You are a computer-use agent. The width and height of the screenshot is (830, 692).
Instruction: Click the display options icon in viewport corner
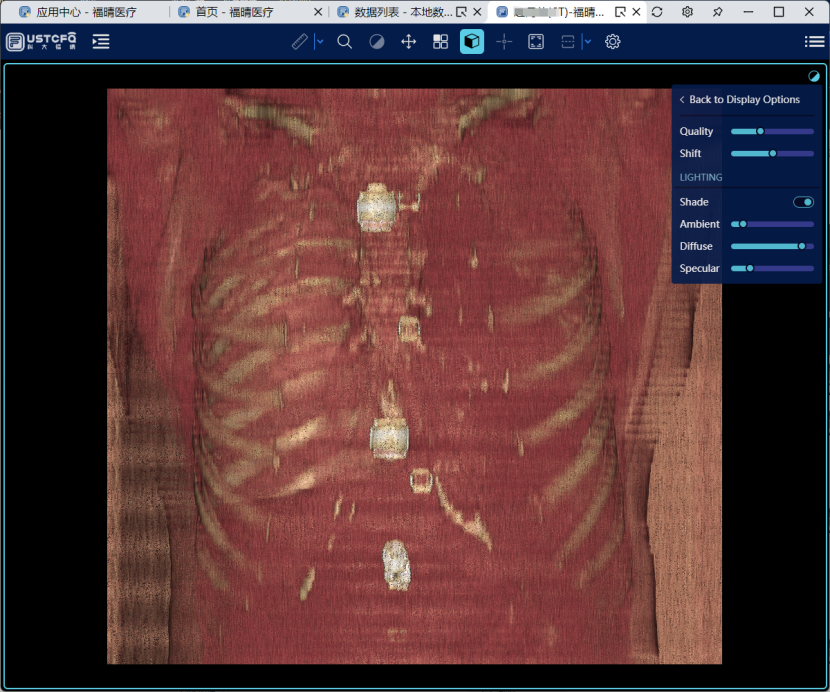pyautogui.click(x=814, y=76)
